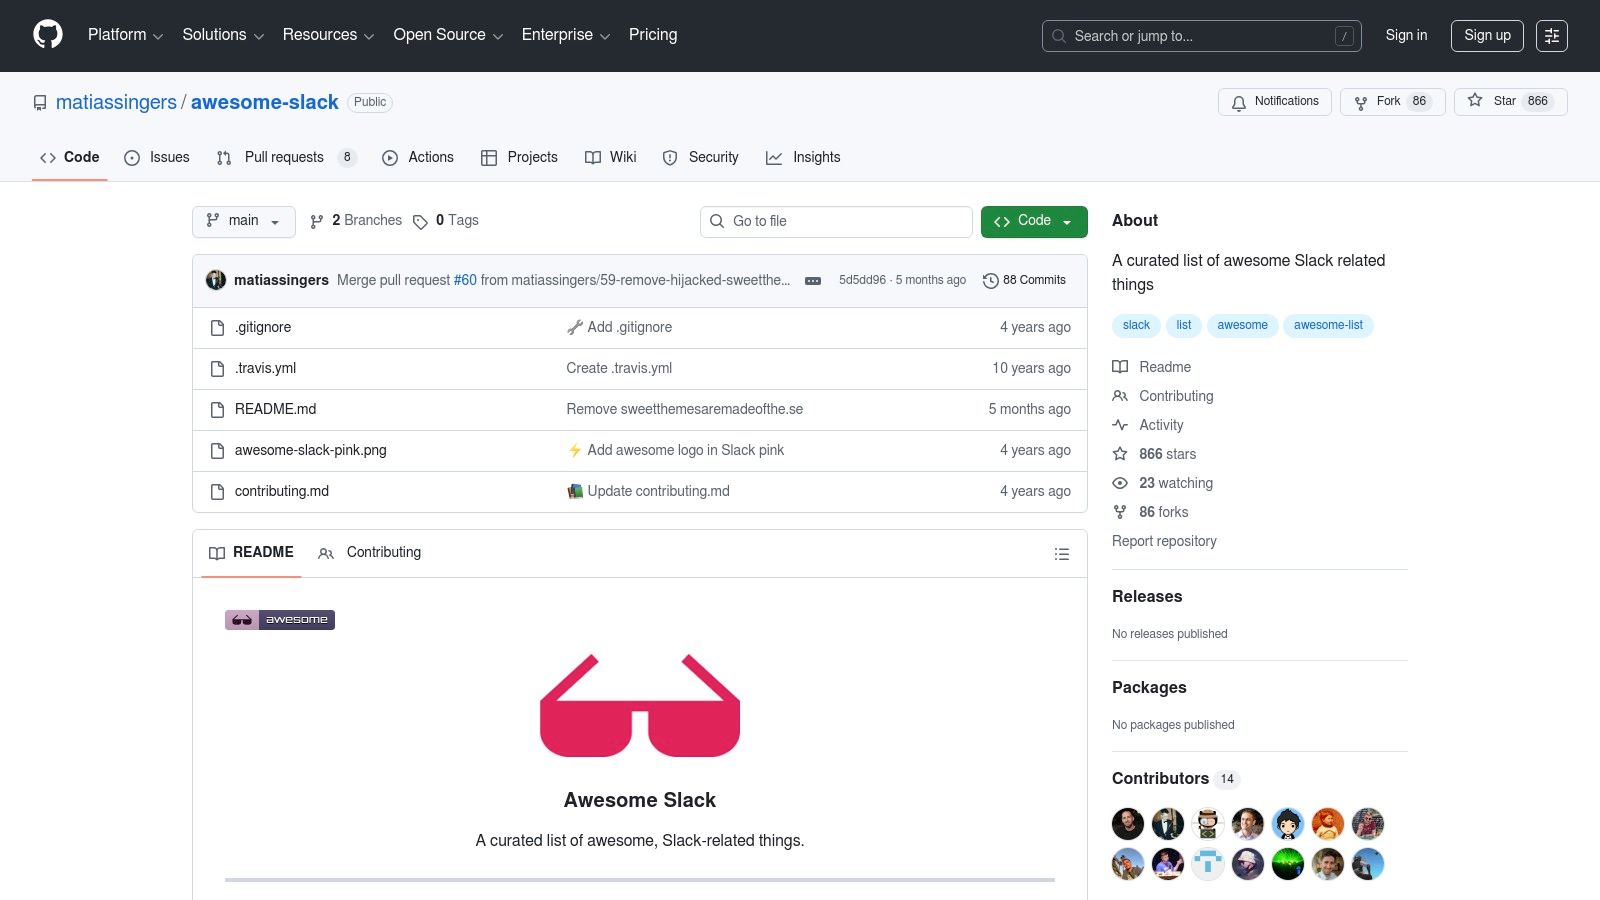Expand the Open Source menu
Screen dimensions: 1600x900
448,35
